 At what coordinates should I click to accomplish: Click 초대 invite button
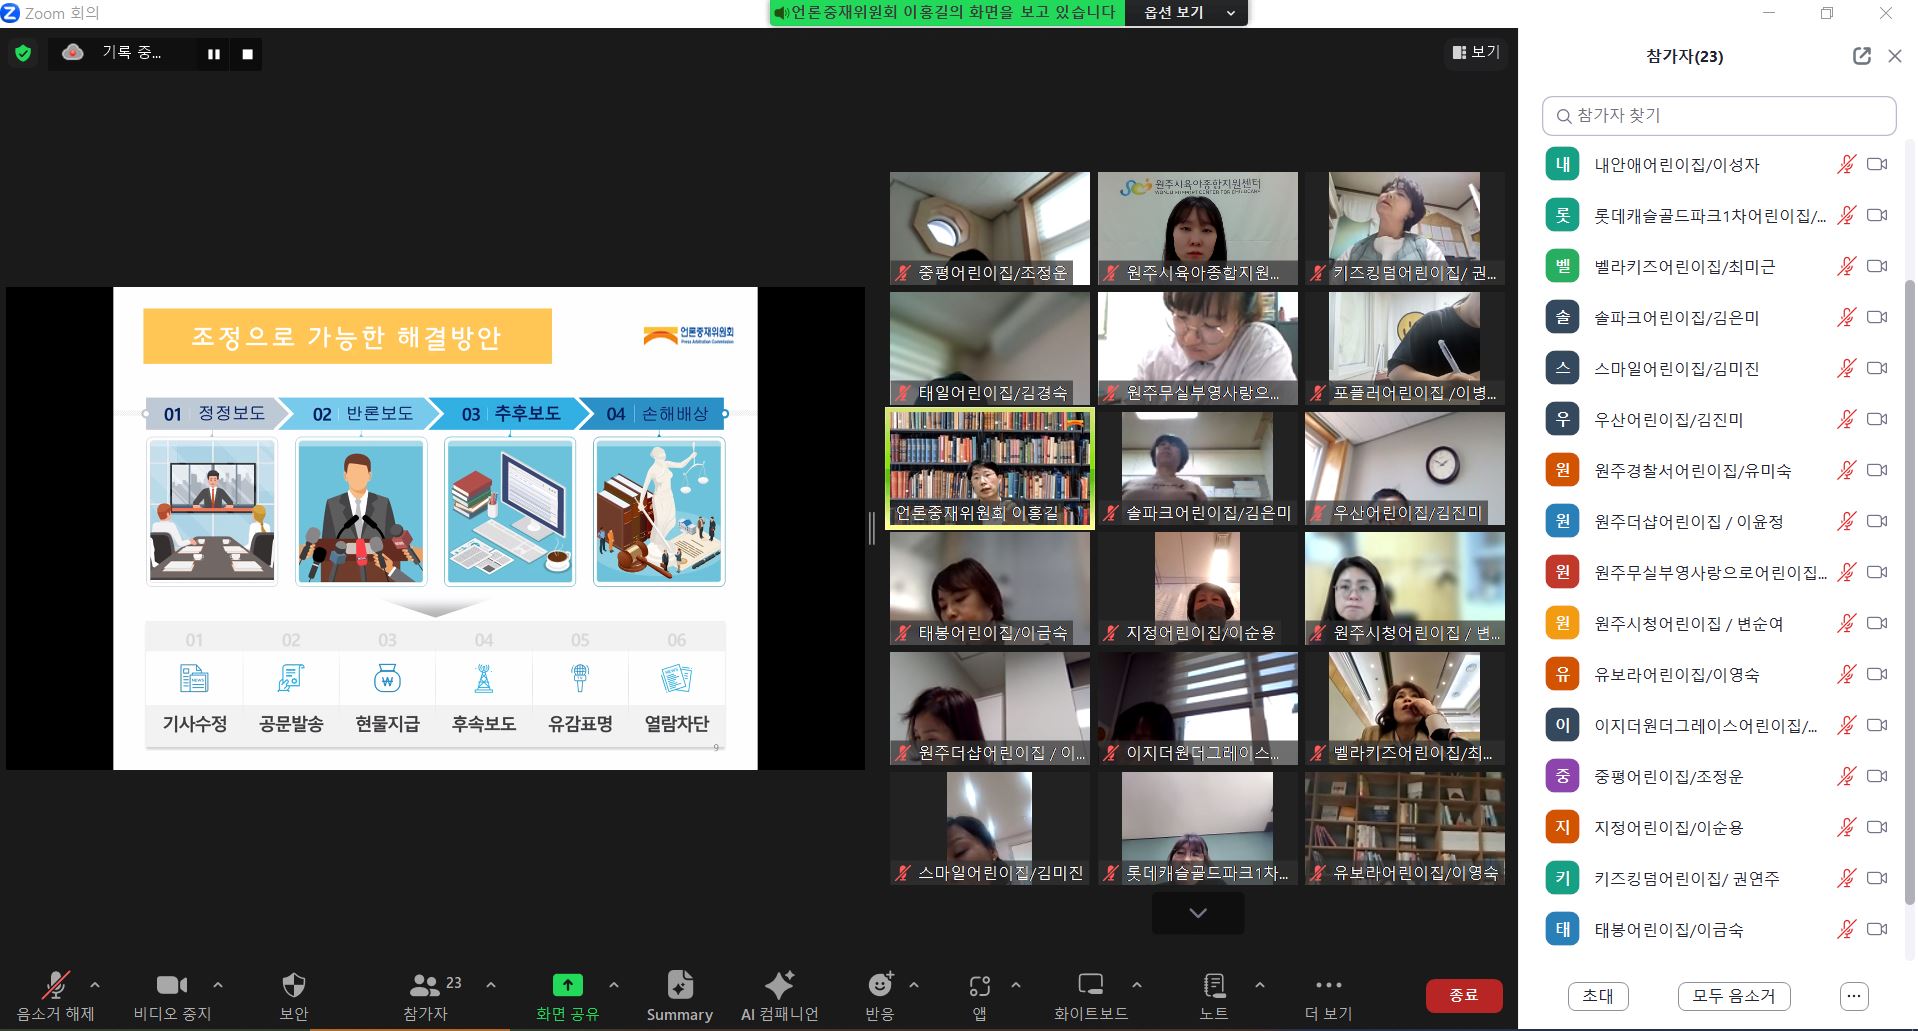click(1598, 996)
